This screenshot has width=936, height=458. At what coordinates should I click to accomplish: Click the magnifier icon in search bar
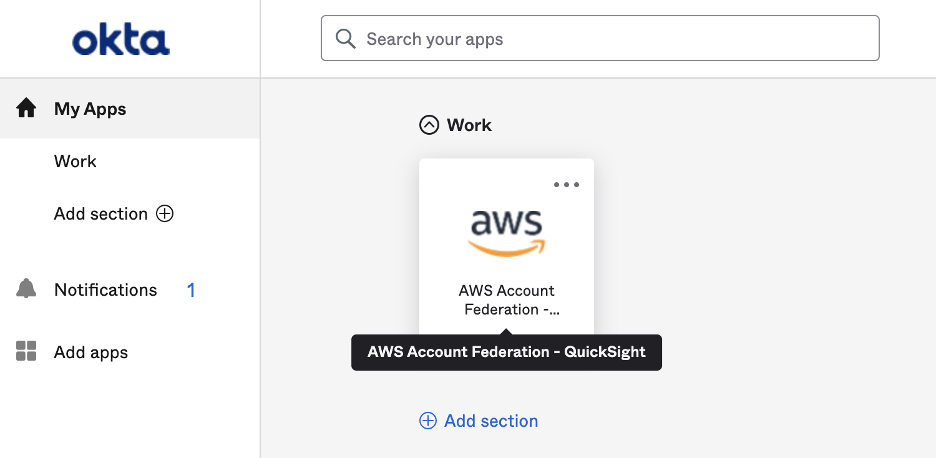pyautogui.click(x=346, y=39)
